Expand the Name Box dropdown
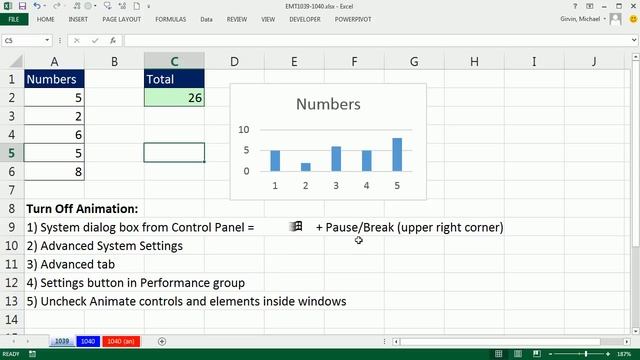640x360 pixels. pos(47,40)
